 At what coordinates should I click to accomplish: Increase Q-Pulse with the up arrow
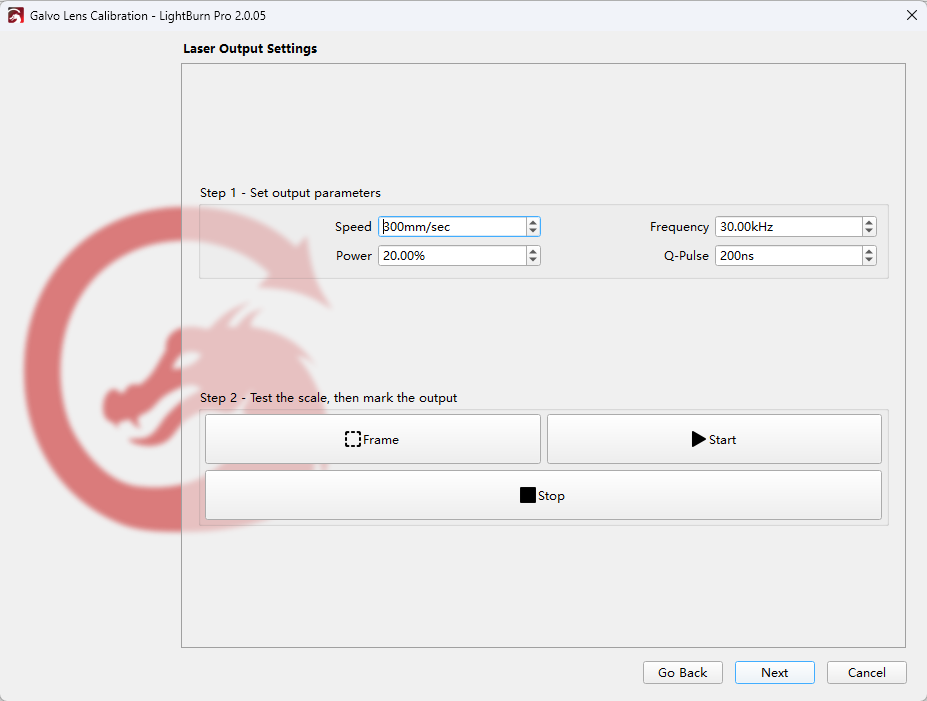[x=869, y=252]
